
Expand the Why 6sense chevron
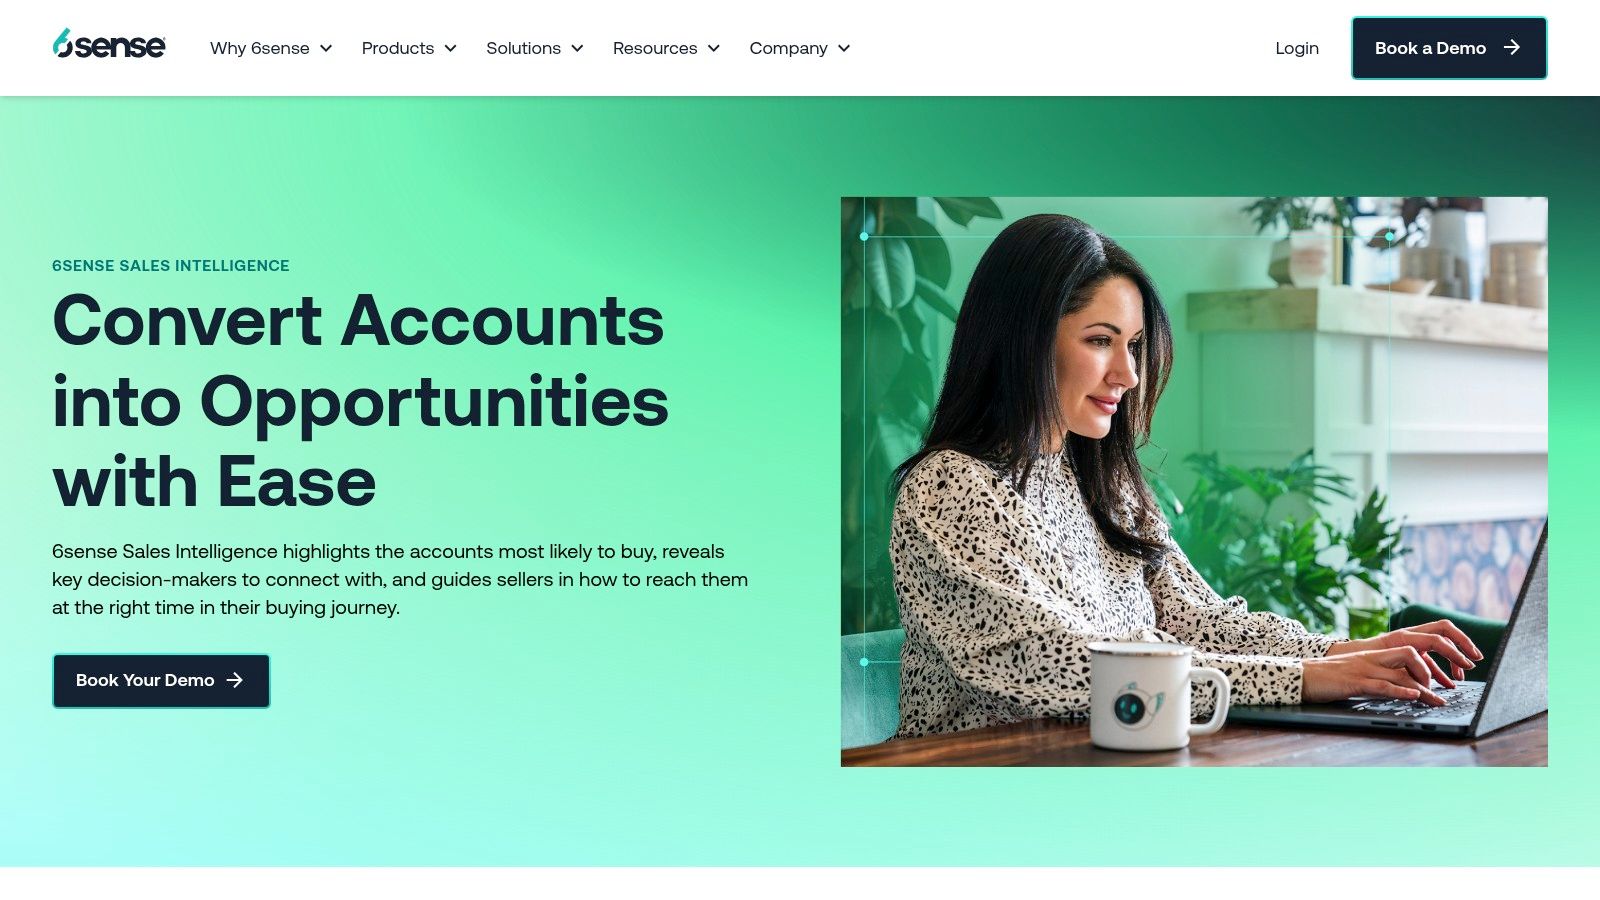[326, 48]
